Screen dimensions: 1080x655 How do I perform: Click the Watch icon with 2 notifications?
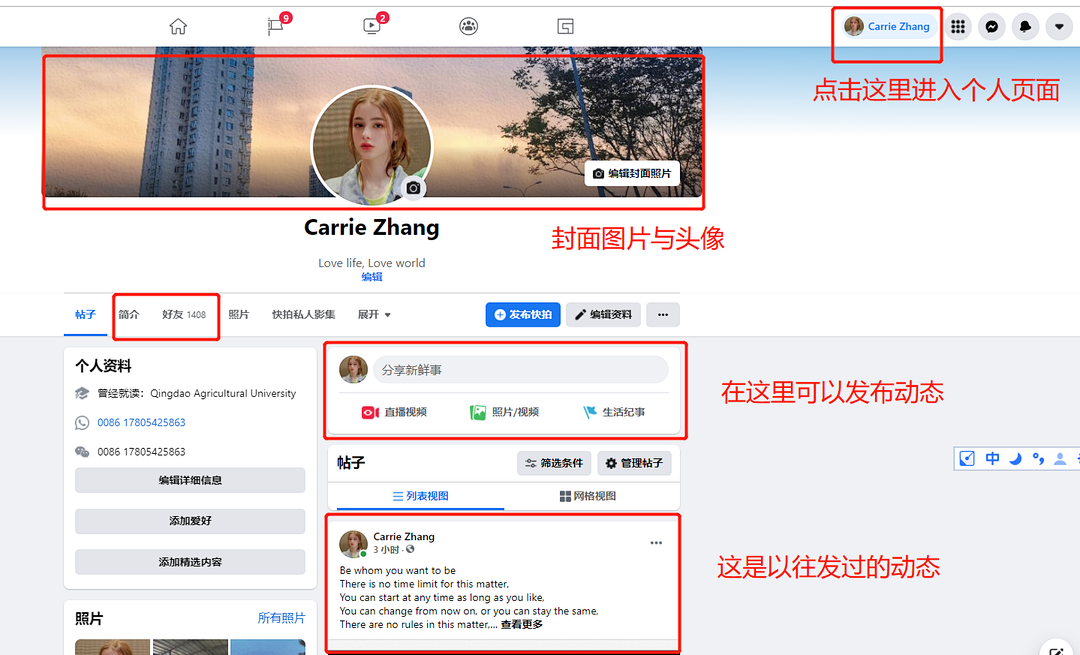pos(371,27)
